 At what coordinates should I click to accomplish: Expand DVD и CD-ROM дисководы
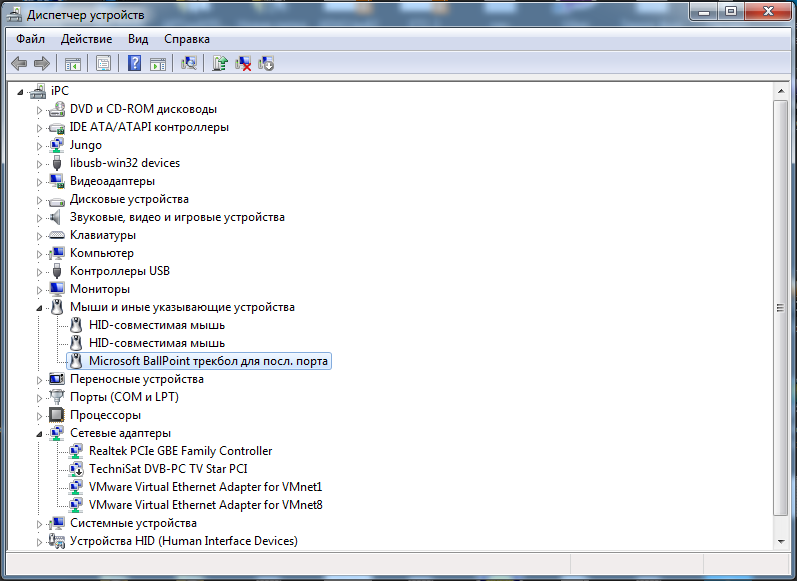pos(39,110)
